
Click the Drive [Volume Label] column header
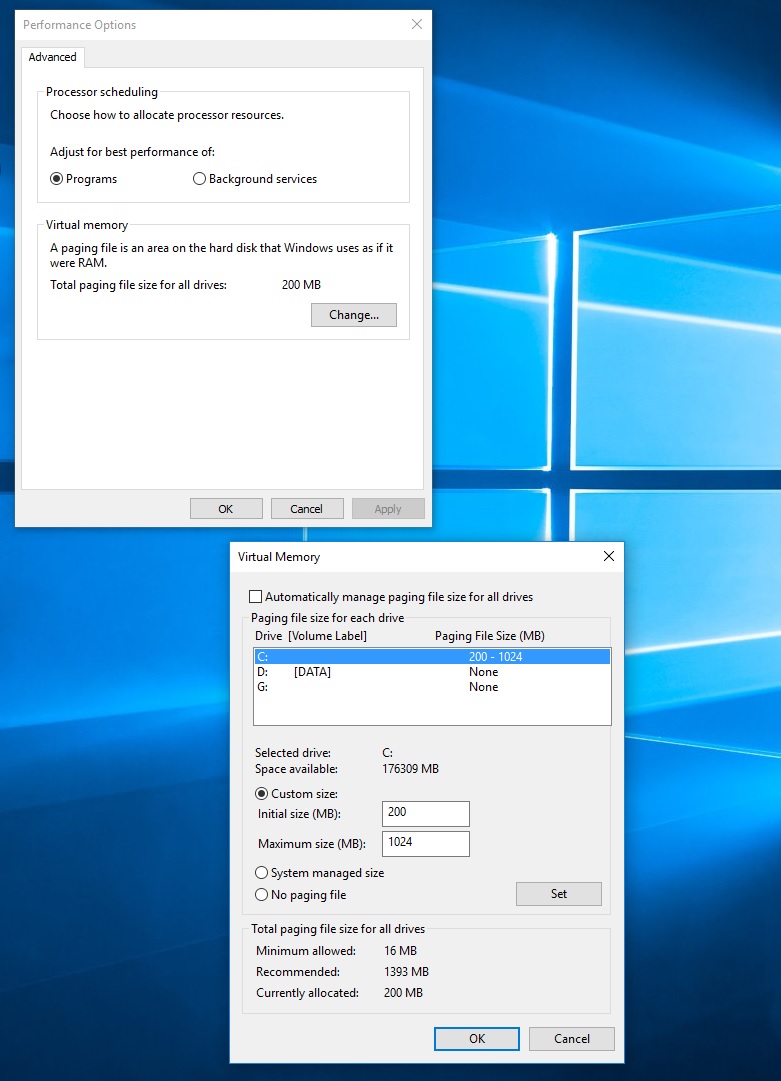(311, 636)
